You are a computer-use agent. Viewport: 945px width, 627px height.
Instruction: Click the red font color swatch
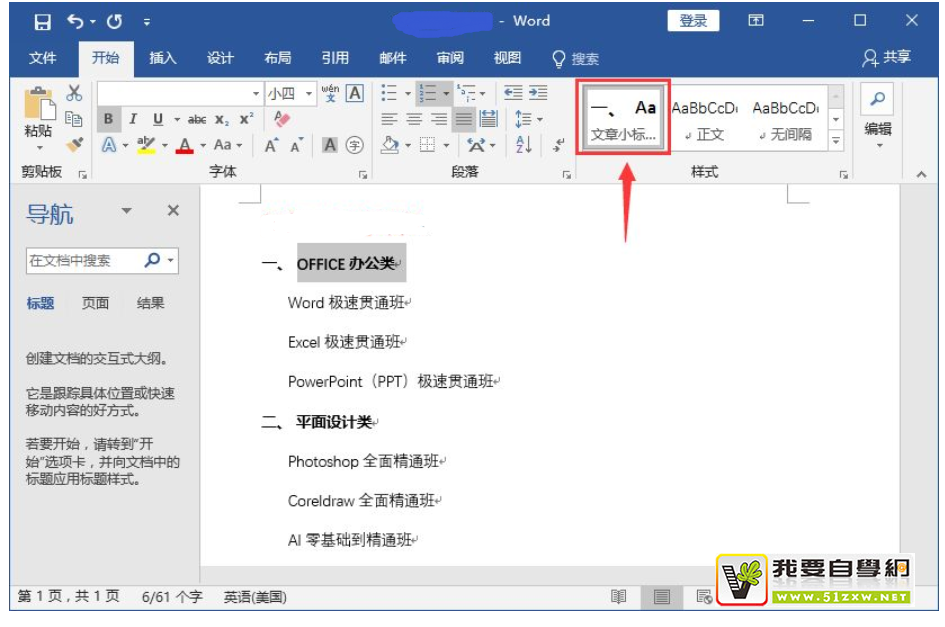(184, 145)
